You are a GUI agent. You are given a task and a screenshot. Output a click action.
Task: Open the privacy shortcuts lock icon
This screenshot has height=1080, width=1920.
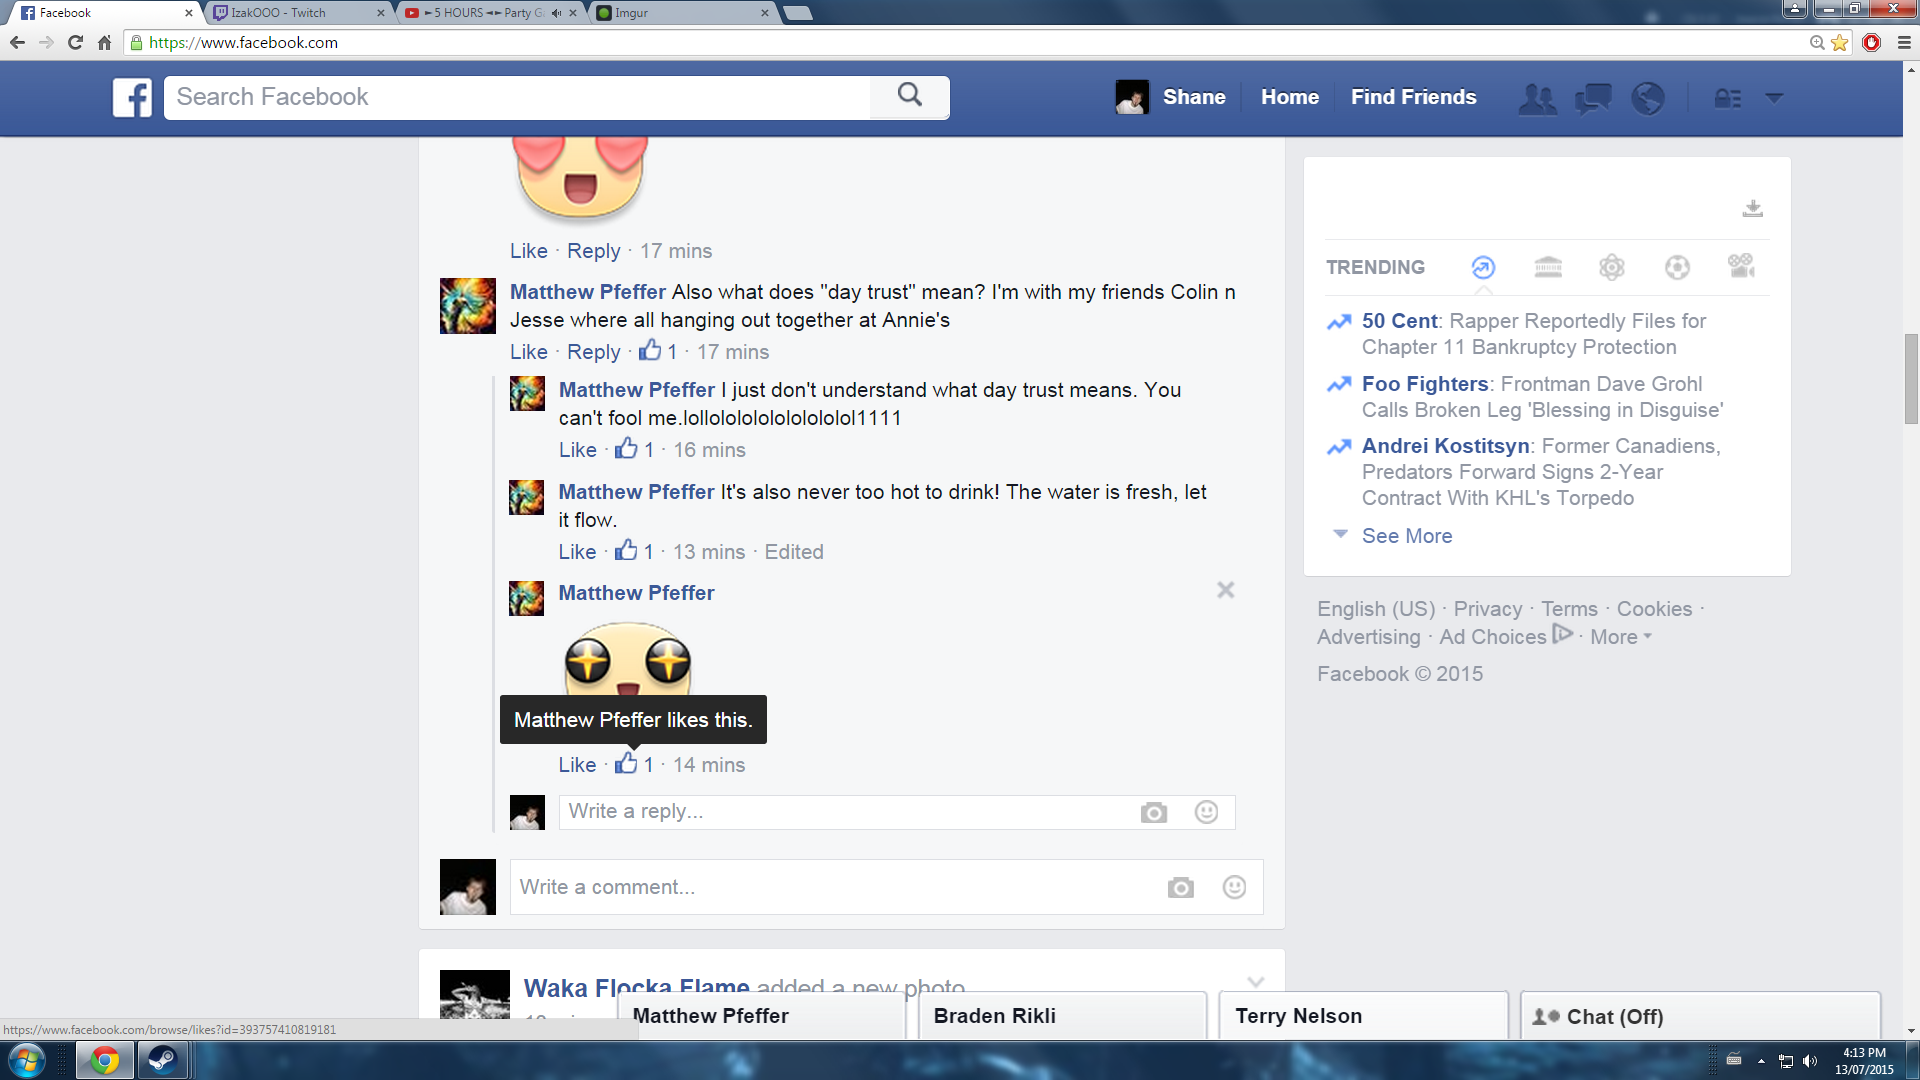coord(1728,98)
